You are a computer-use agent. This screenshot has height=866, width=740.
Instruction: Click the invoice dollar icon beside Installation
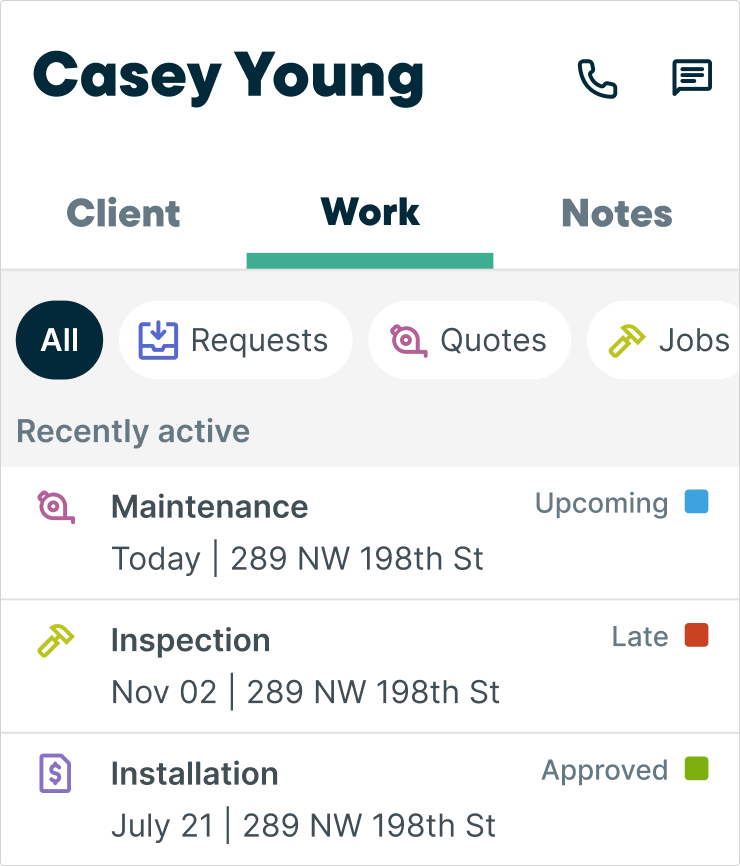55,774
